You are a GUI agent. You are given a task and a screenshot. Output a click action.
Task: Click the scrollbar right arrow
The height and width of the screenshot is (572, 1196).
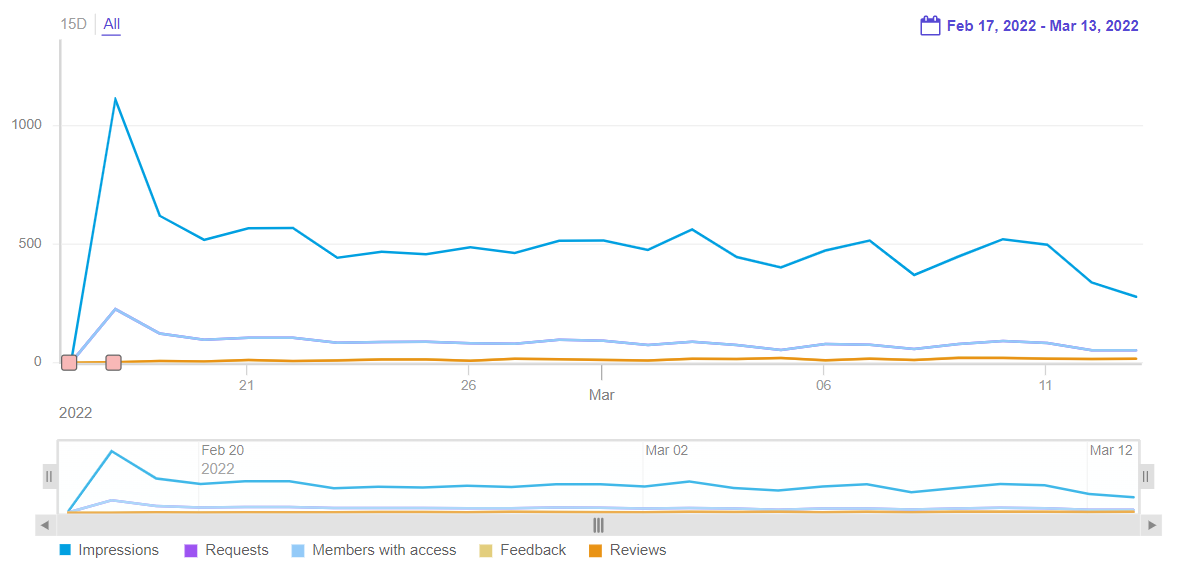coord(1152,525)
